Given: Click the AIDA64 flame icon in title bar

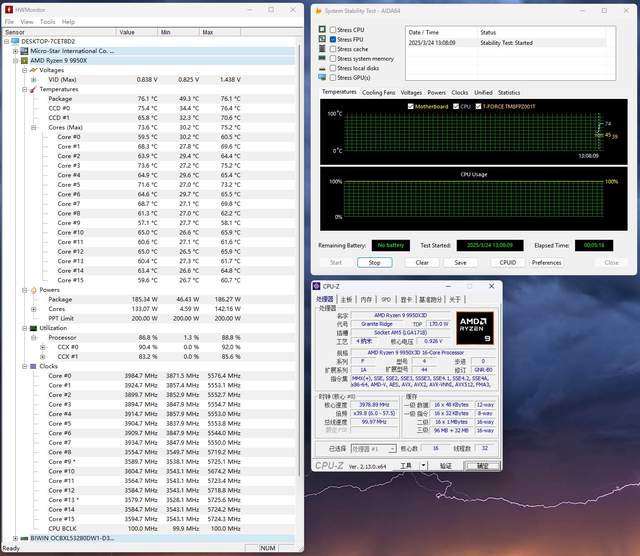Looking at the screenshot, I should coord(319,11).
